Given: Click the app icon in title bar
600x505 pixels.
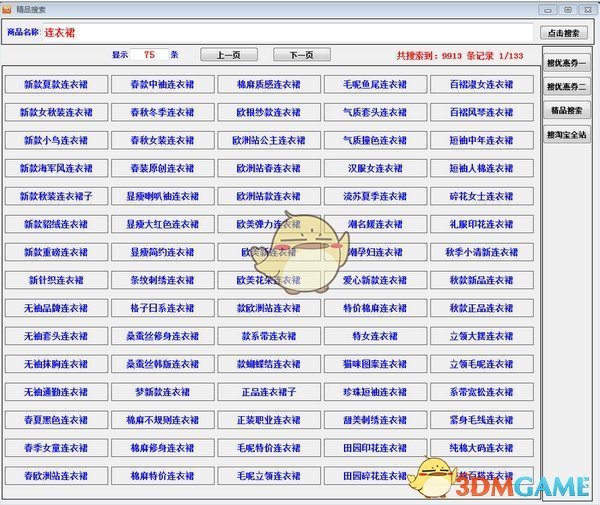Looking at the screenshot, I should [7, 9].
